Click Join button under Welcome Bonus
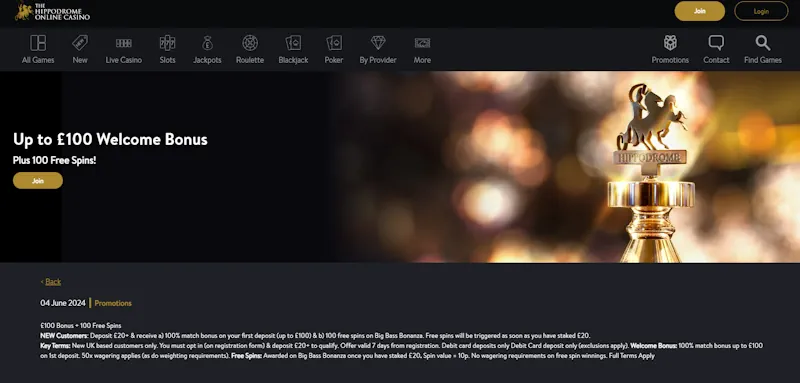 tap(38, 181)
